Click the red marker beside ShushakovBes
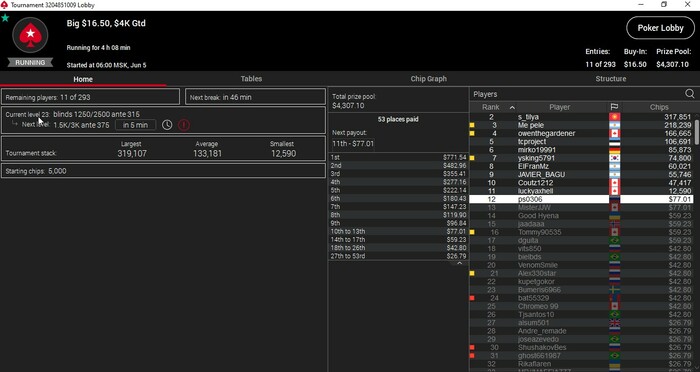The height and width of the screenshot is (372, 700). click(x=472, y=347)
